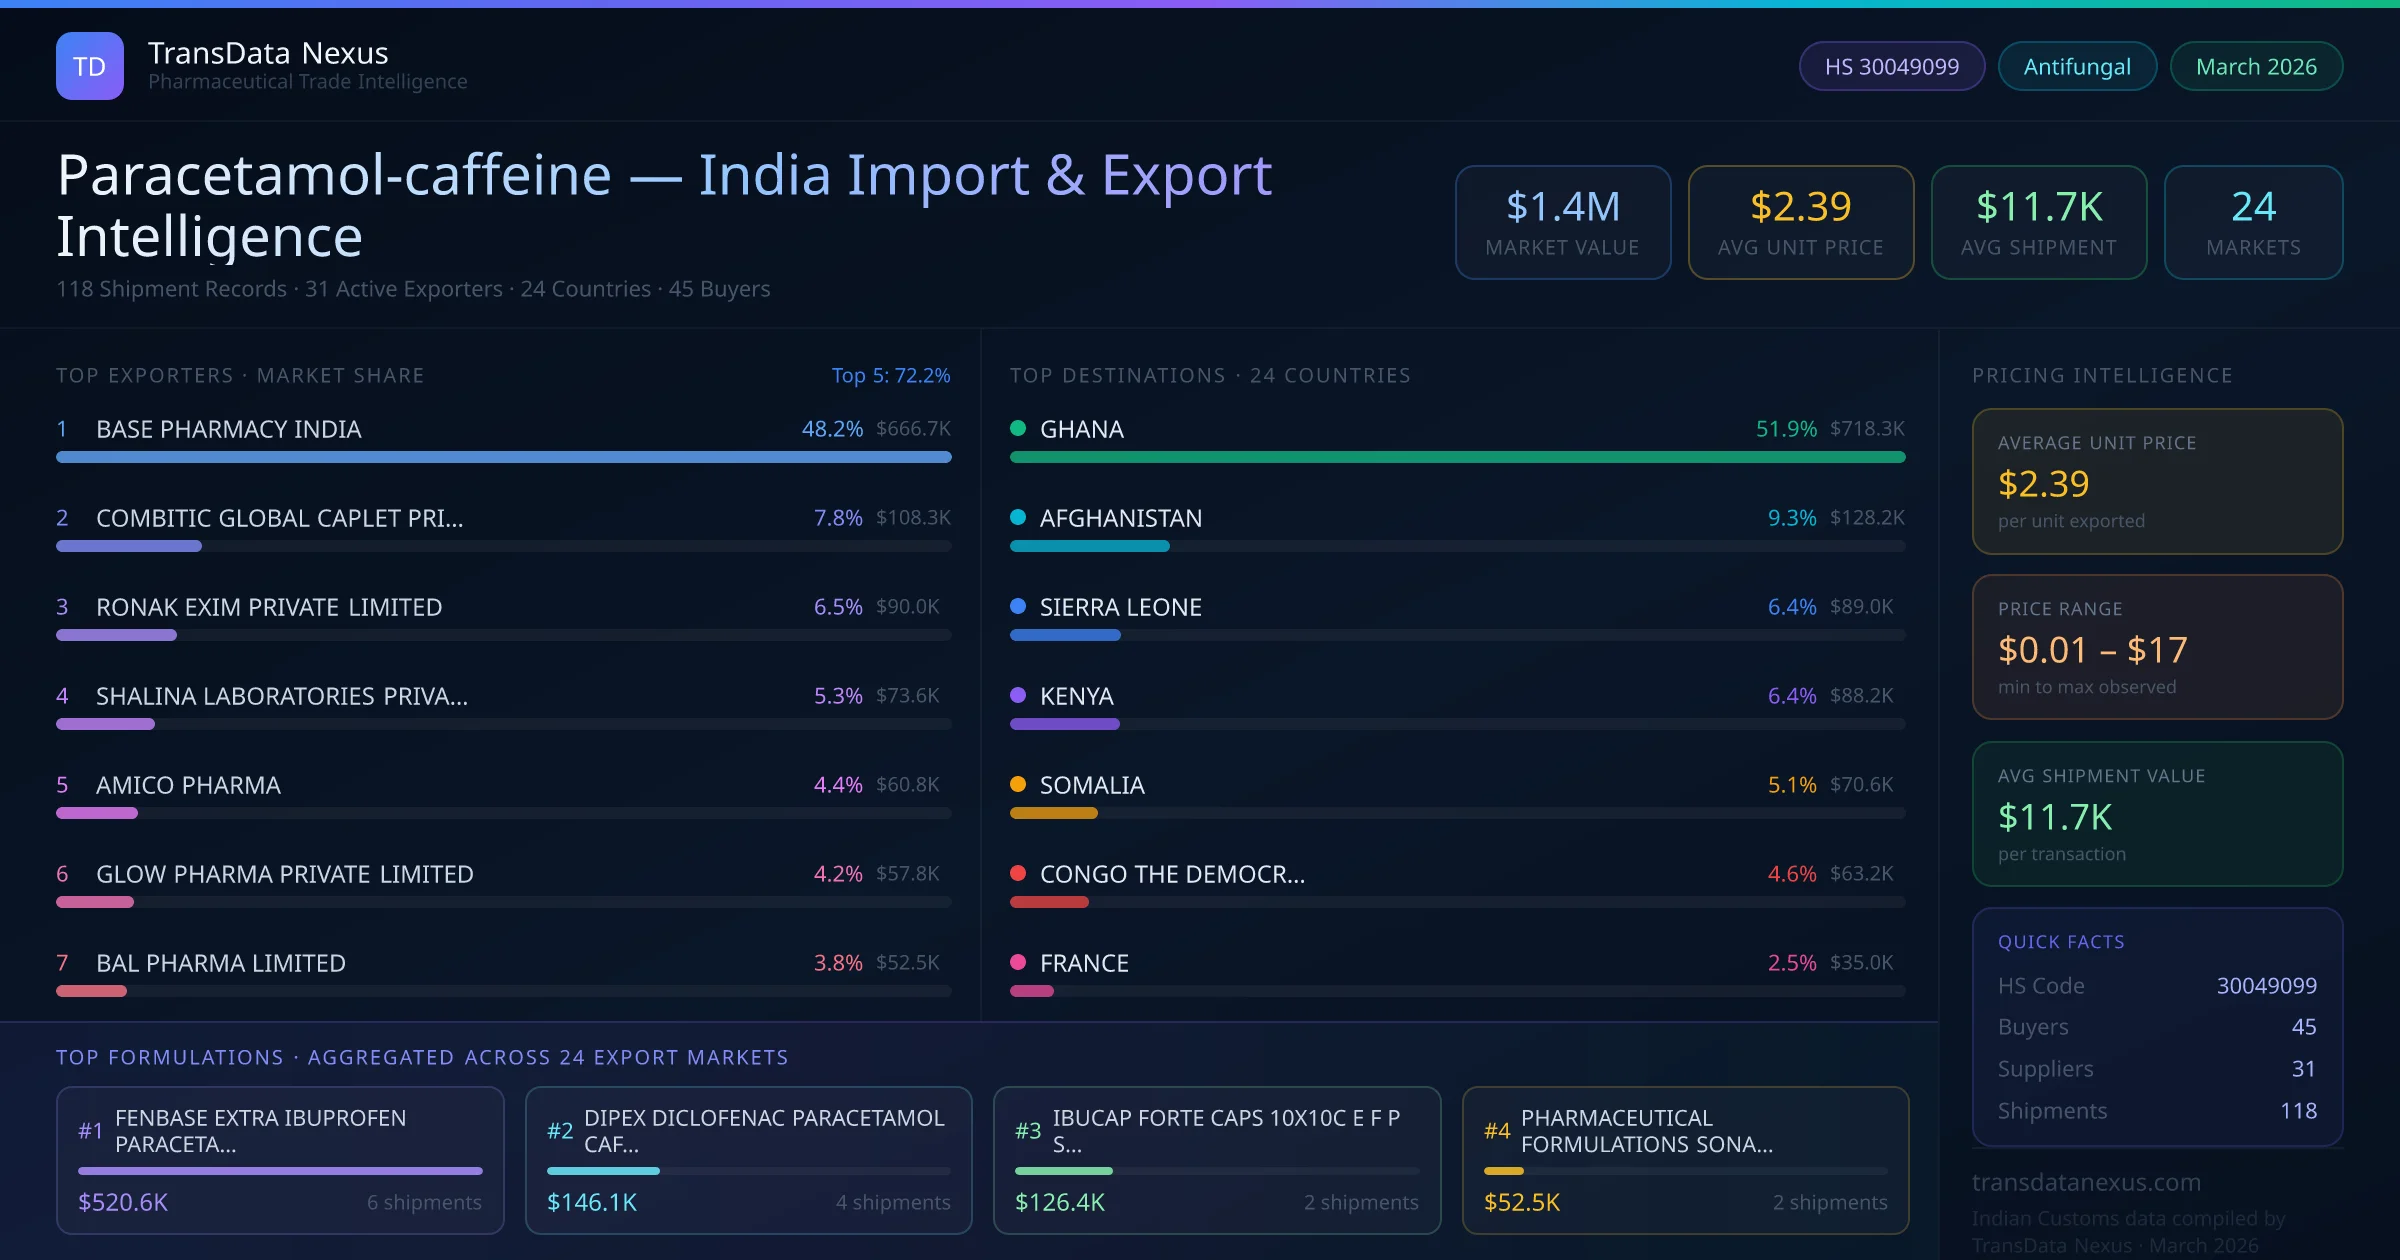Click the pink dot beside FRANCE
This screenshot has height=1260, width=2400.
coord(1018,962)
